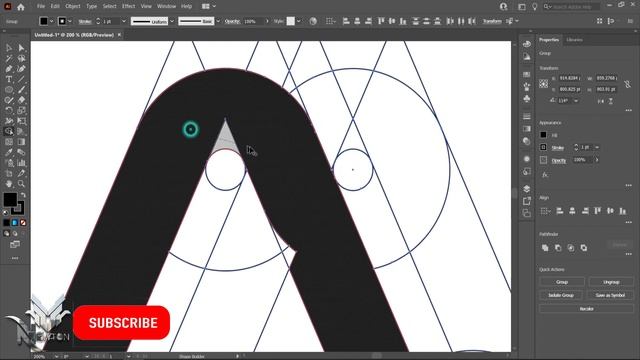640x360 pixels.
Task: Expand more options in Transform section
Action: click(x=629, y=111)
